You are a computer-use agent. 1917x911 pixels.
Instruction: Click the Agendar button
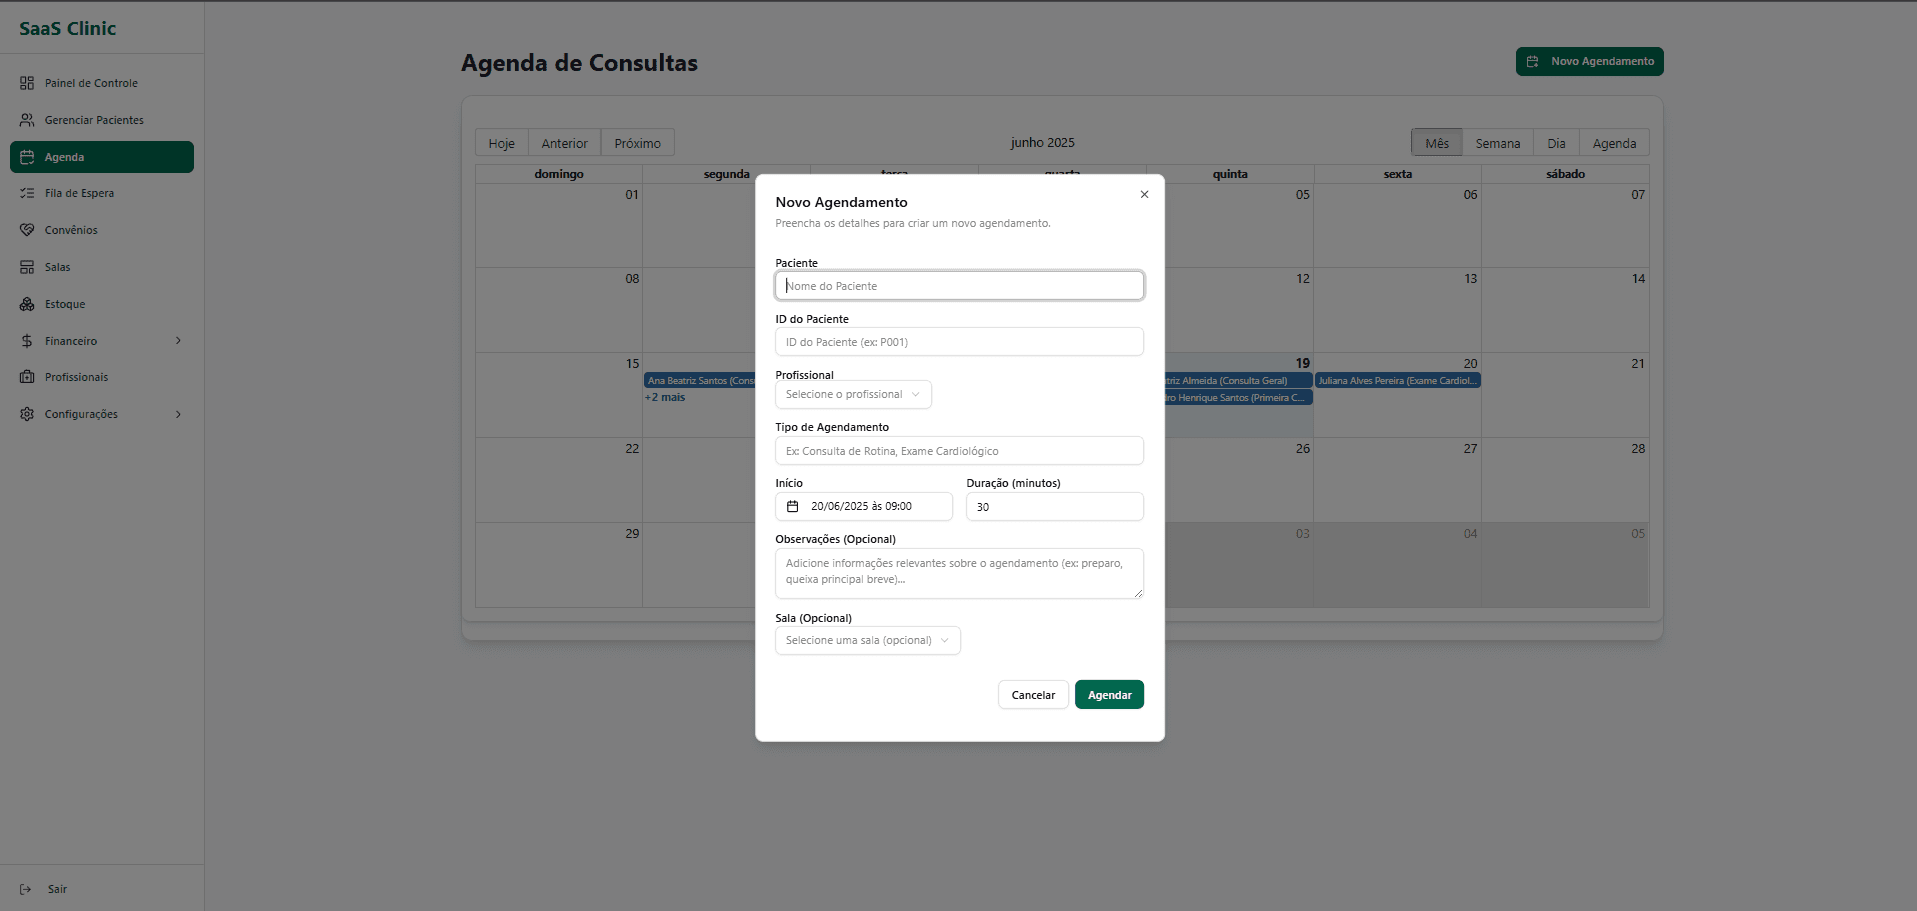pyautogui.click(x=1108, y=694)
